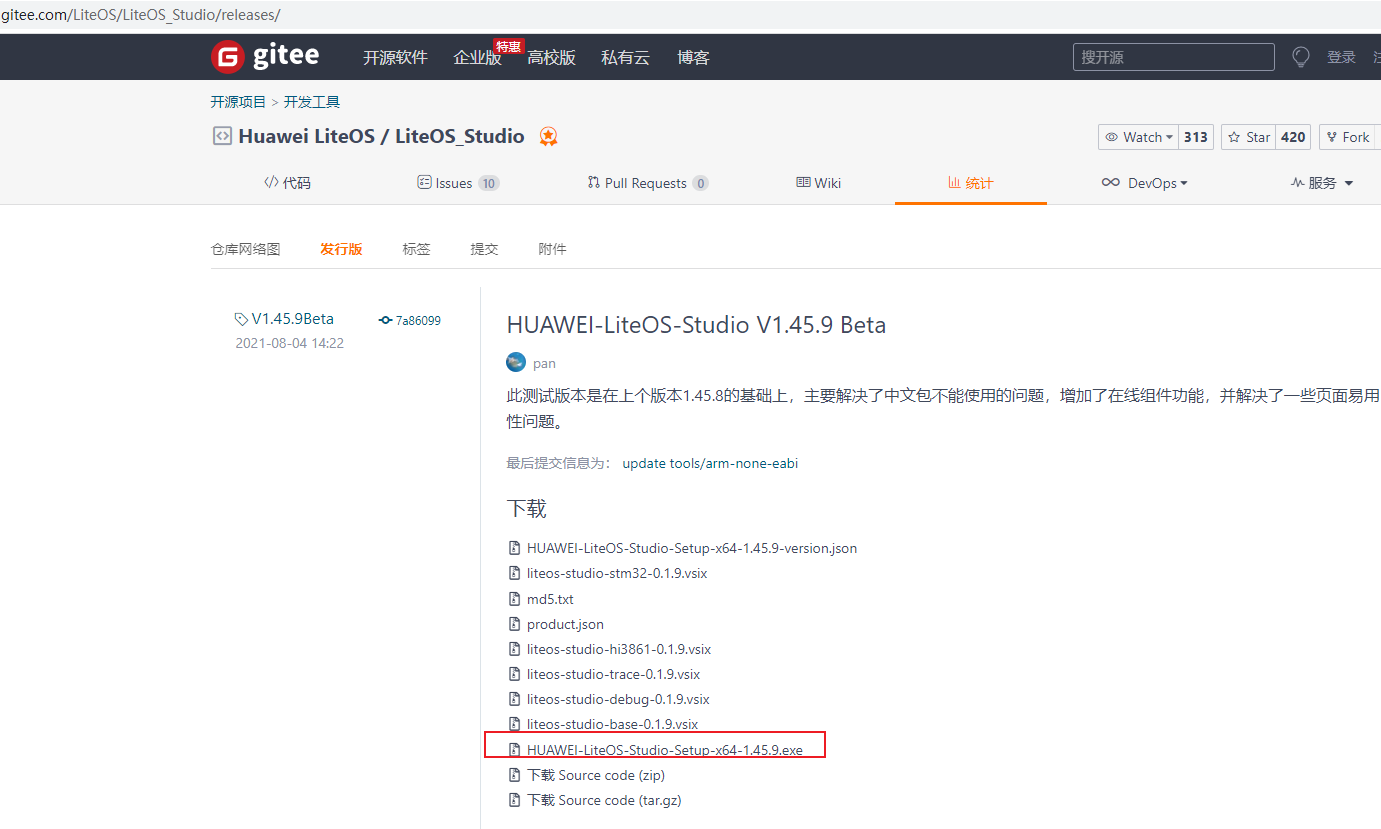This screenshot has height=829, width=1381.
Task: Click file icon beside Source code (tar.gz)
Action: coord(515,800)
